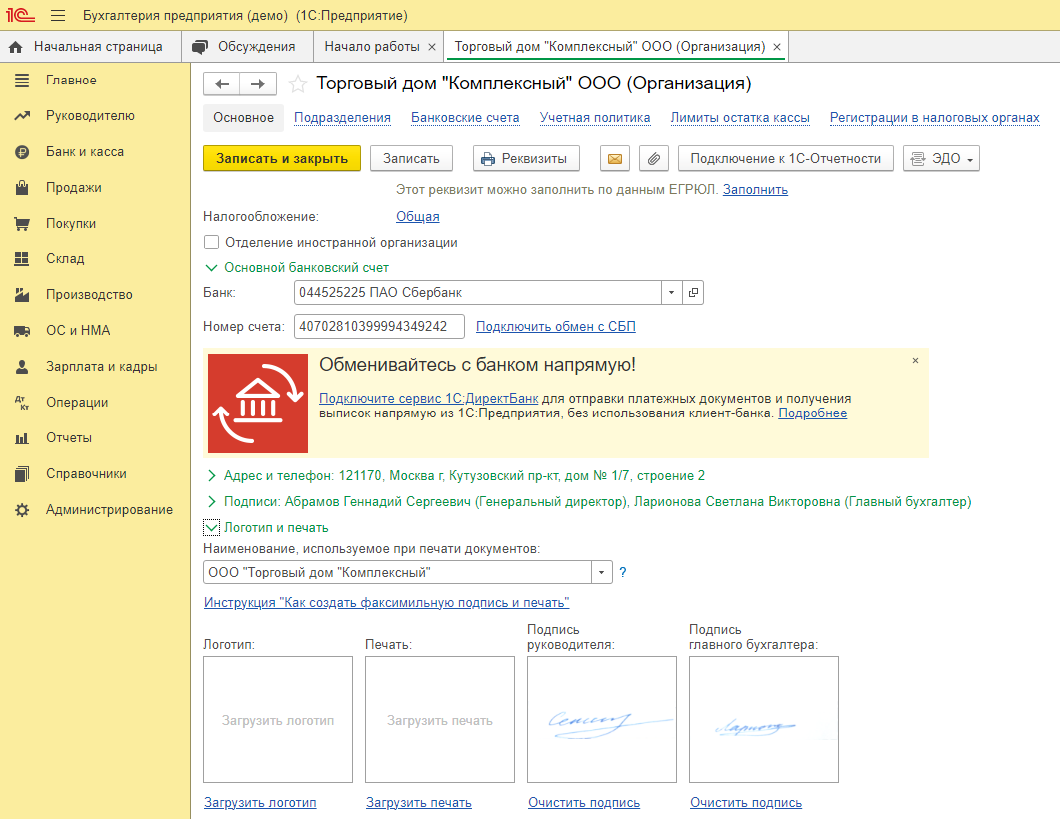The image size is (1060, 819).
Task: Open Справочники books icon
Action: coord(22,474)
